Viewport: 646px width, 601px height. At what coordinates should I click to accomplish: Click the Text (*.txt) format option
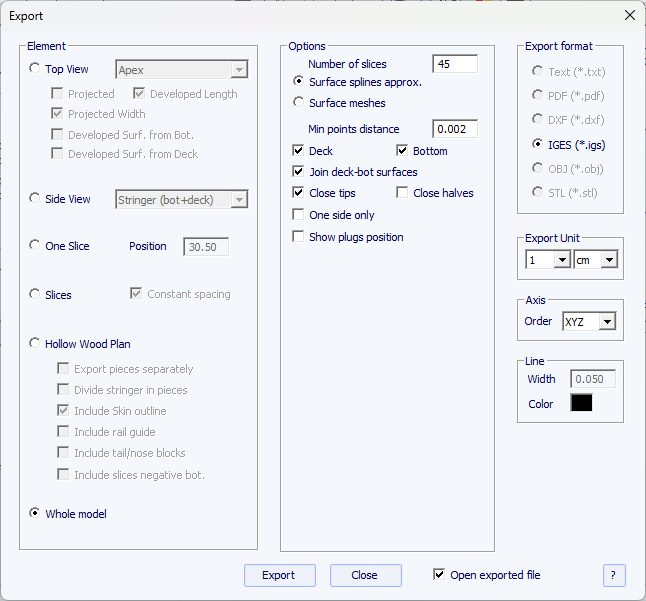coord(537,71)
